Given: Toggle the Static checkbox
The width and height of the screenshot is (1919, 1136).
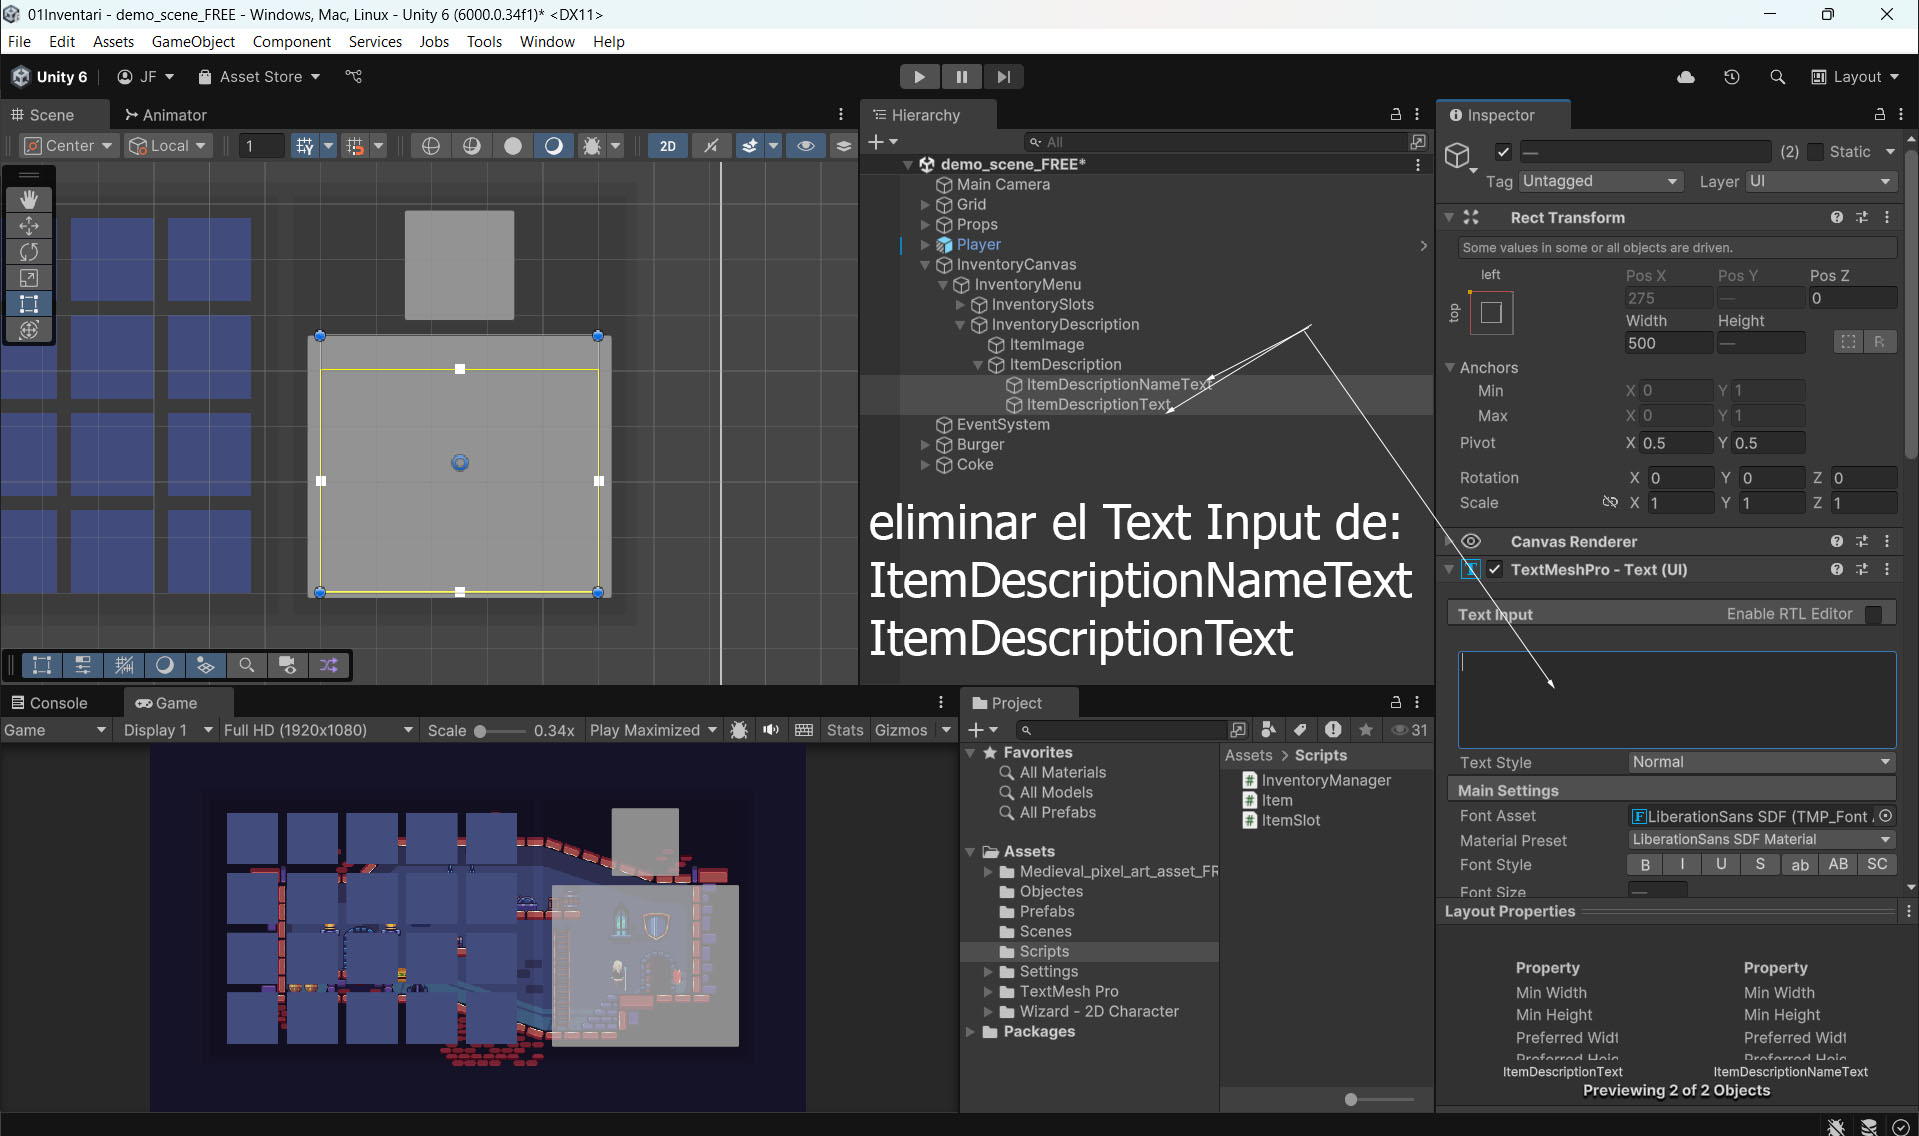Looking at the screenshot, I should 1816,152.
